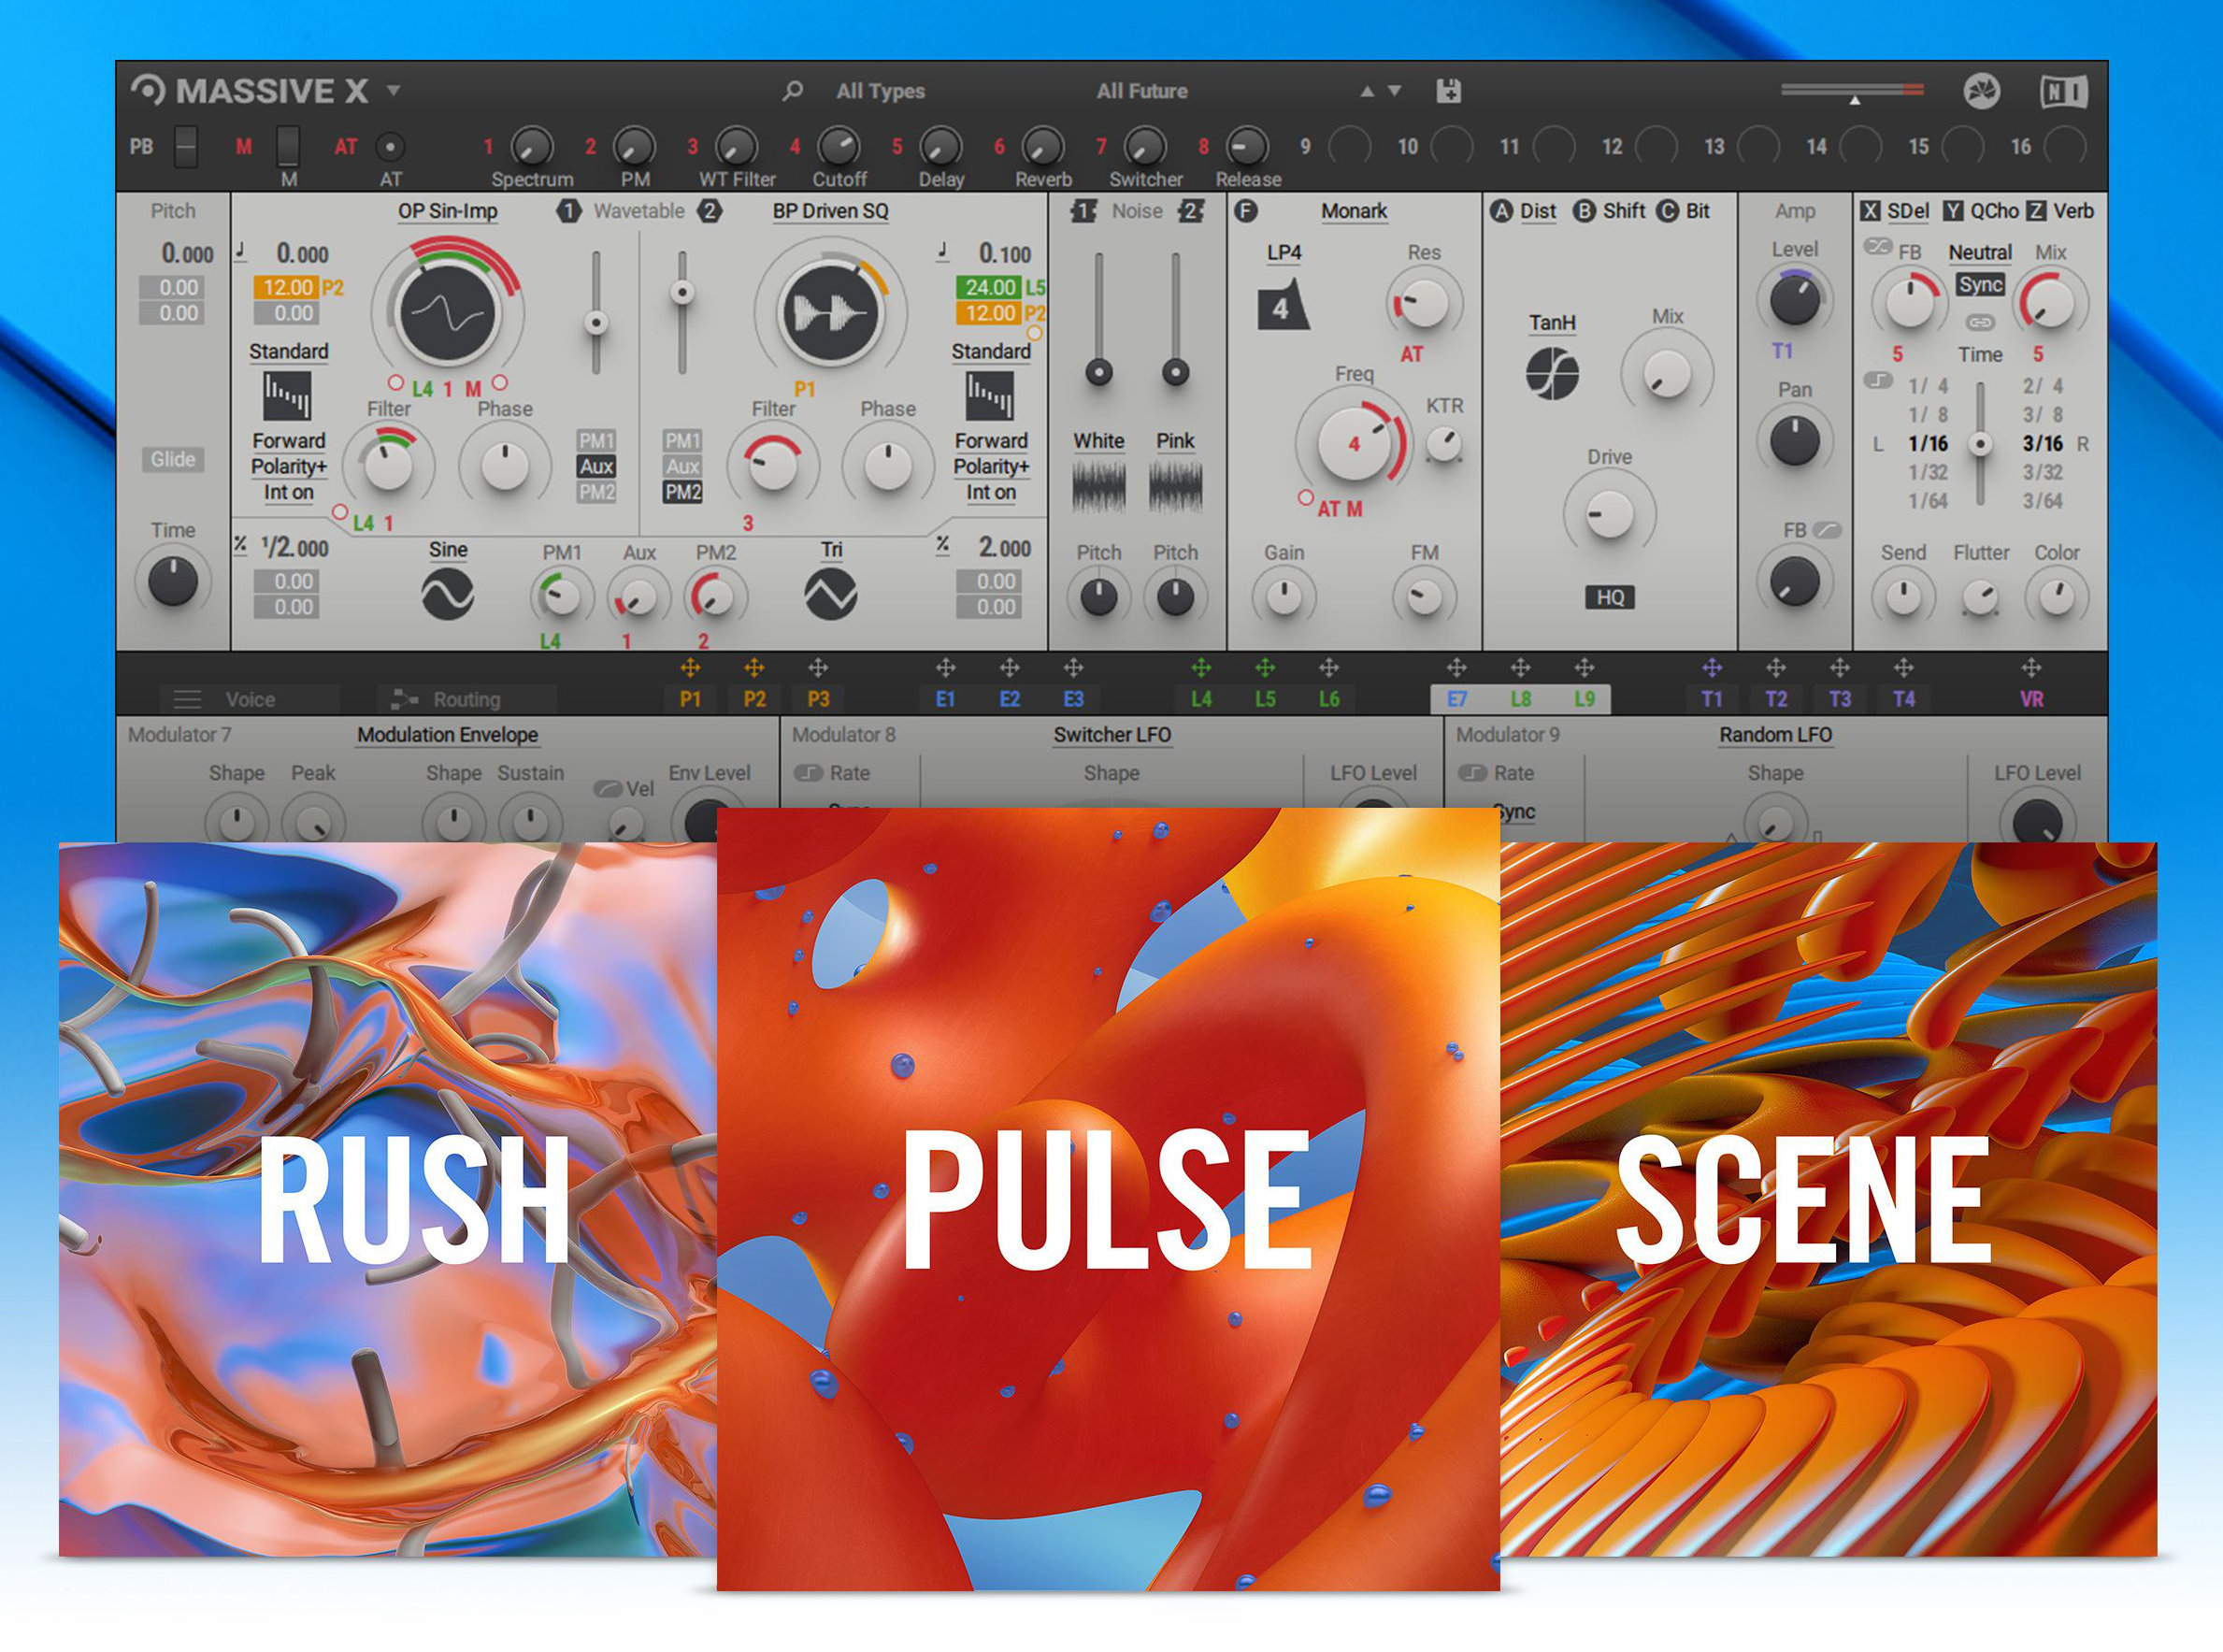Open the Monark filter type menu
This screenshot has width=2223, height=1652.
tap(1353, 211)
